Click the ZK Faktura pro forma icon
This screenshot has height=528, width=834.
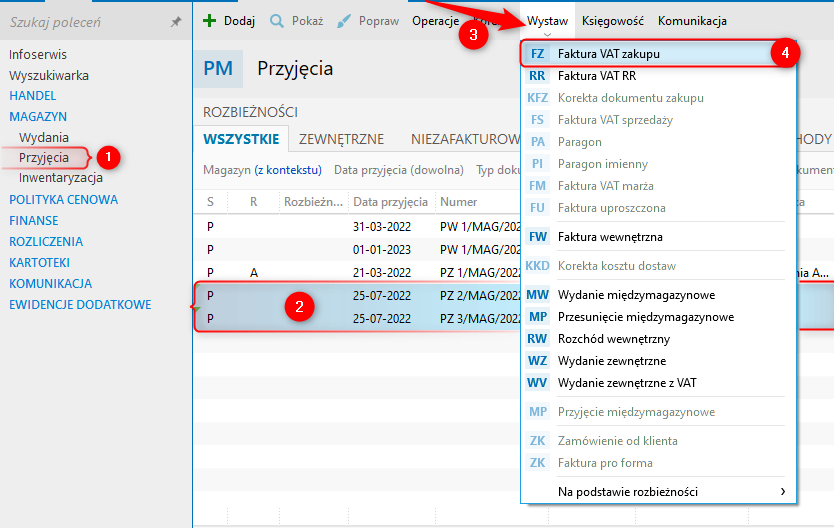[x=537, y=463]
